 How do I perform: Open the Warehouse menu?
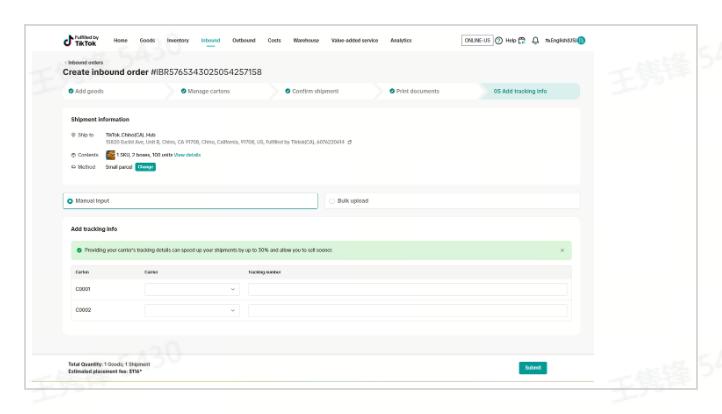(306, 41)
